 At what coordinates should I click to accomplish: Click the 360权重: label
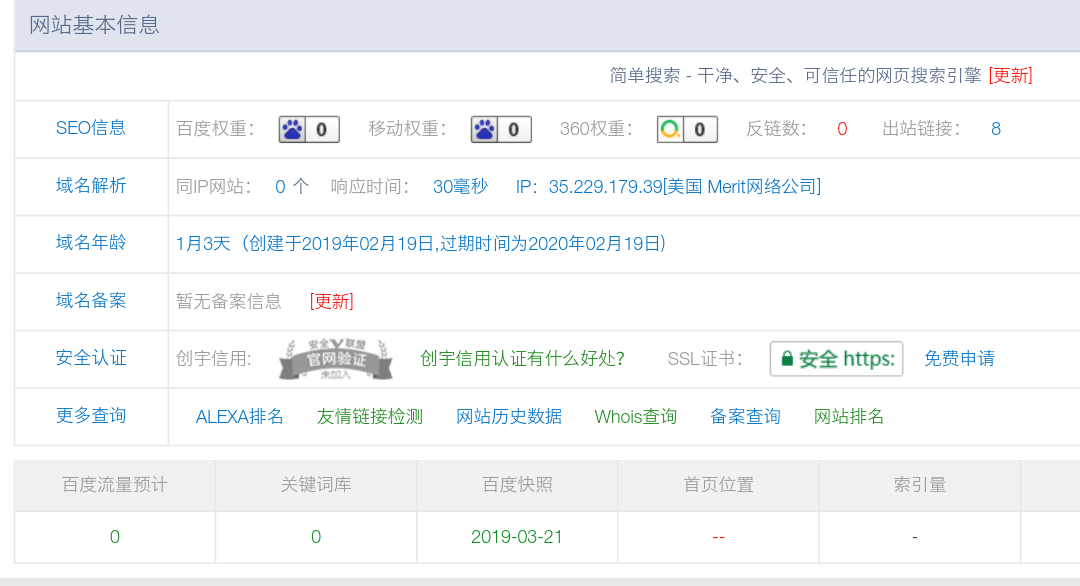click(596, 129)
